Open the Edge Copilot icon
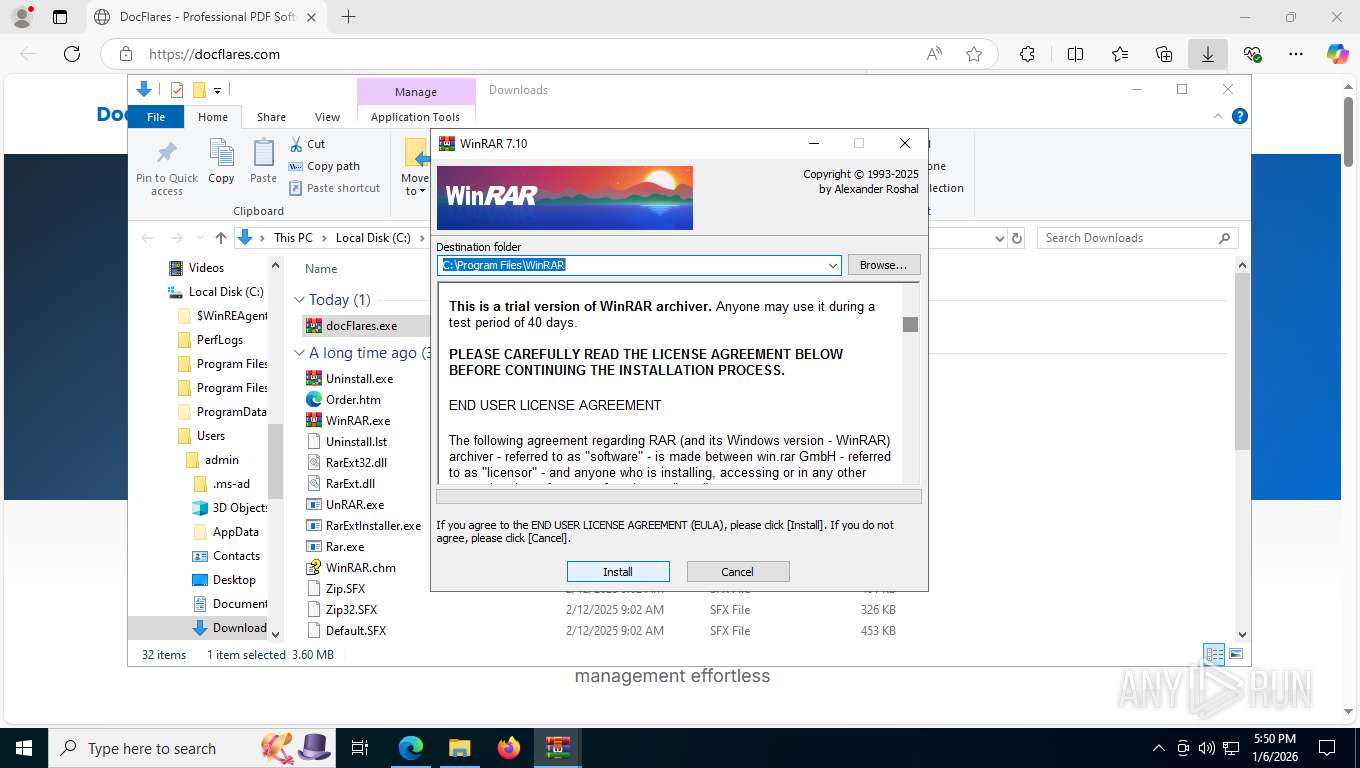1360x768 pixels. coord(1338,54)
